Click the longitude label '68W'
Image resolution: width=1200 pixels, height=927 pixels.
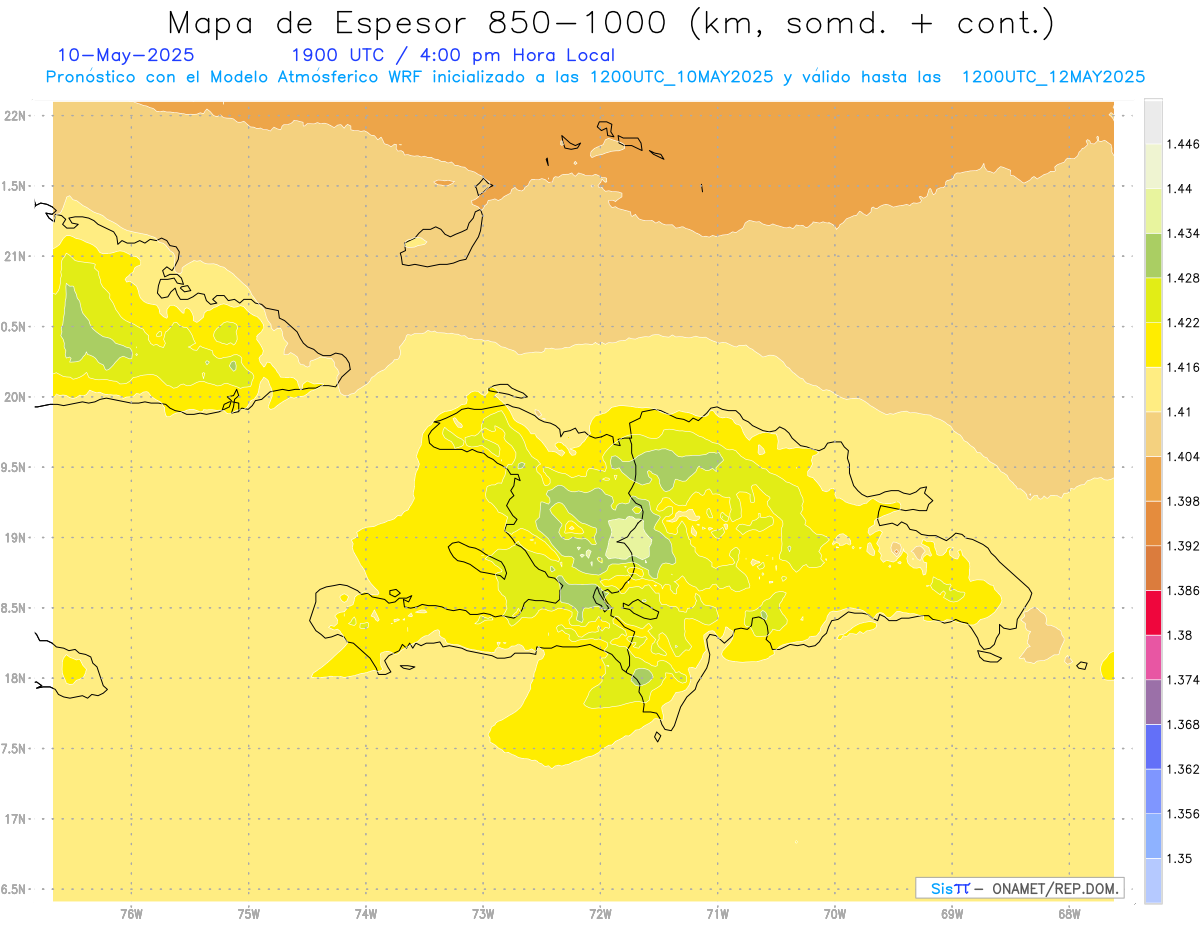(1069, 914)
